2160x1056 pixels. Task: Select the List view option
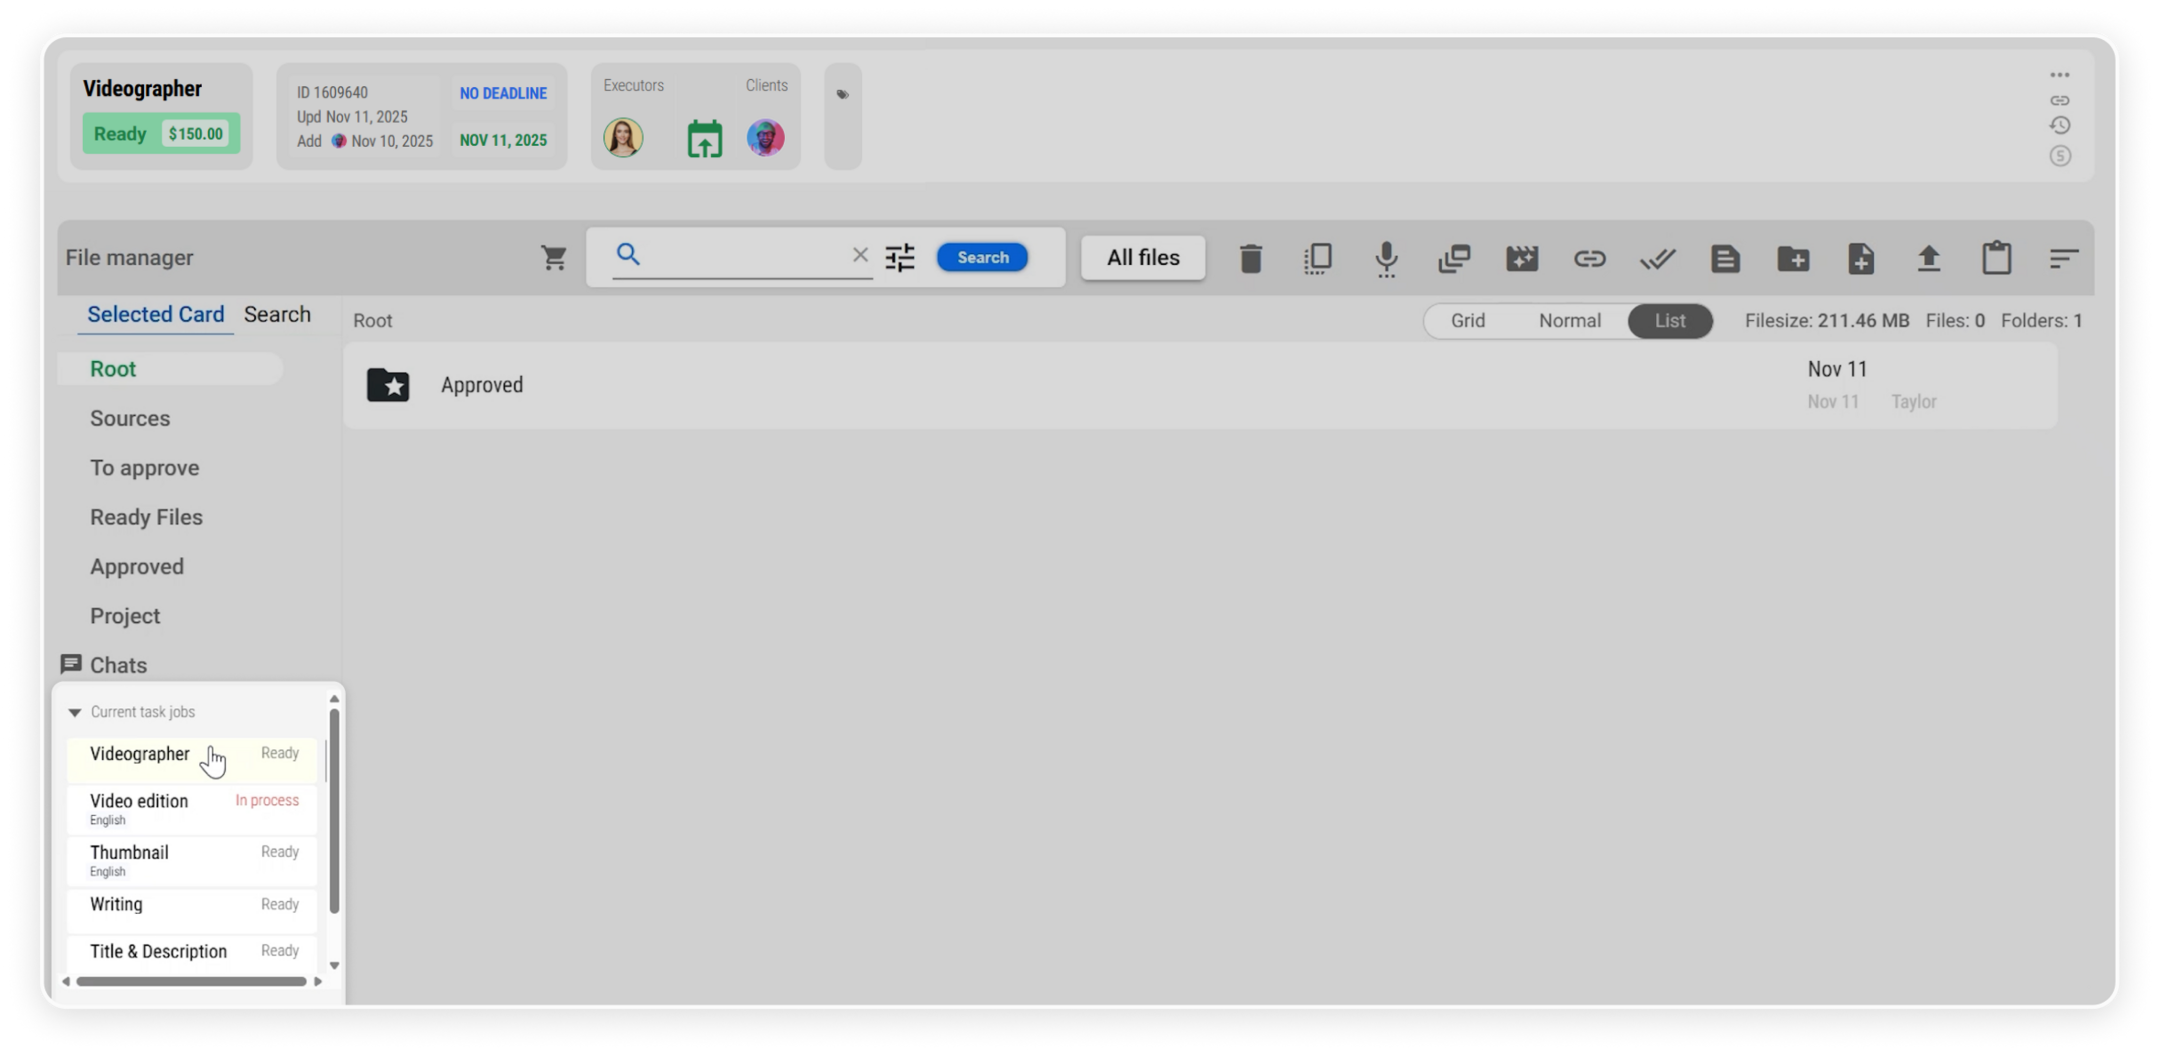coord(1669,321)
